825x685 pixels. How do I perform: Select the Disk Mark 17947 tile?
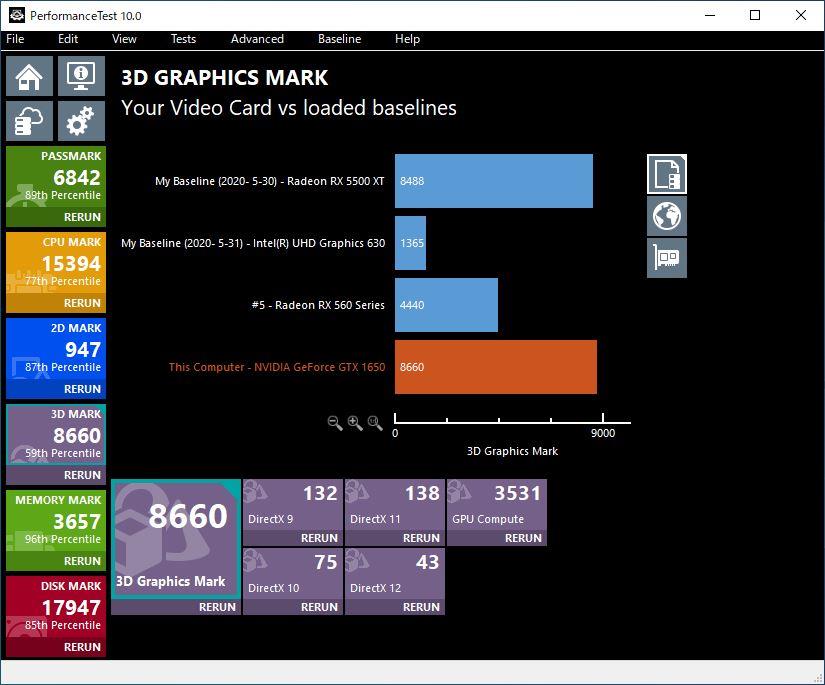[56, 608]
